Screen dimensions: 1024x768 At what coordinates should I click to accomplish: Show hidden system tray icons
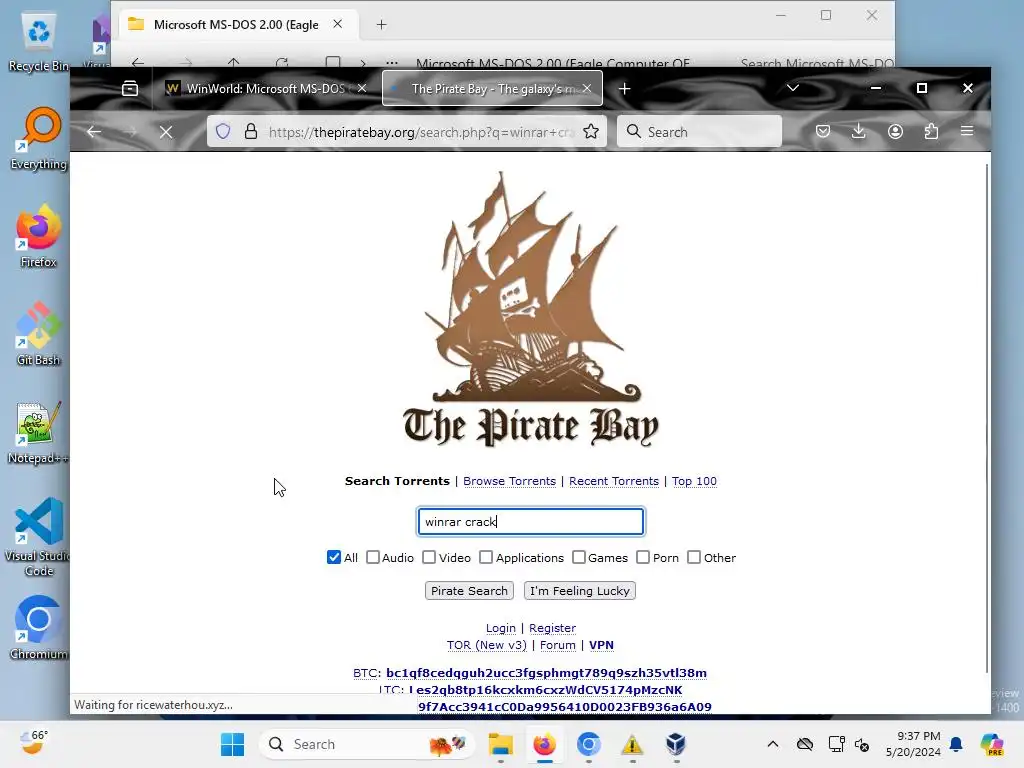point(773,744)
